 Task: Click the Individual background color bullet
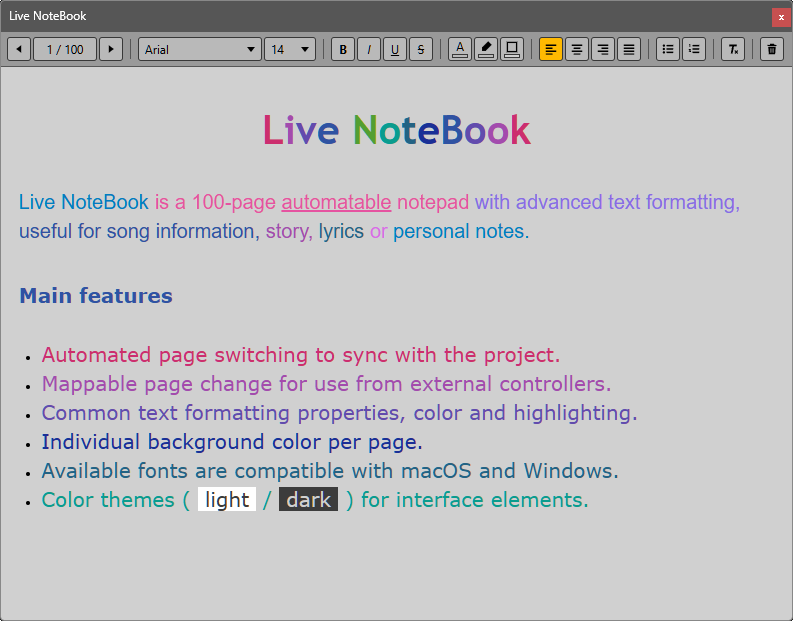232,442
